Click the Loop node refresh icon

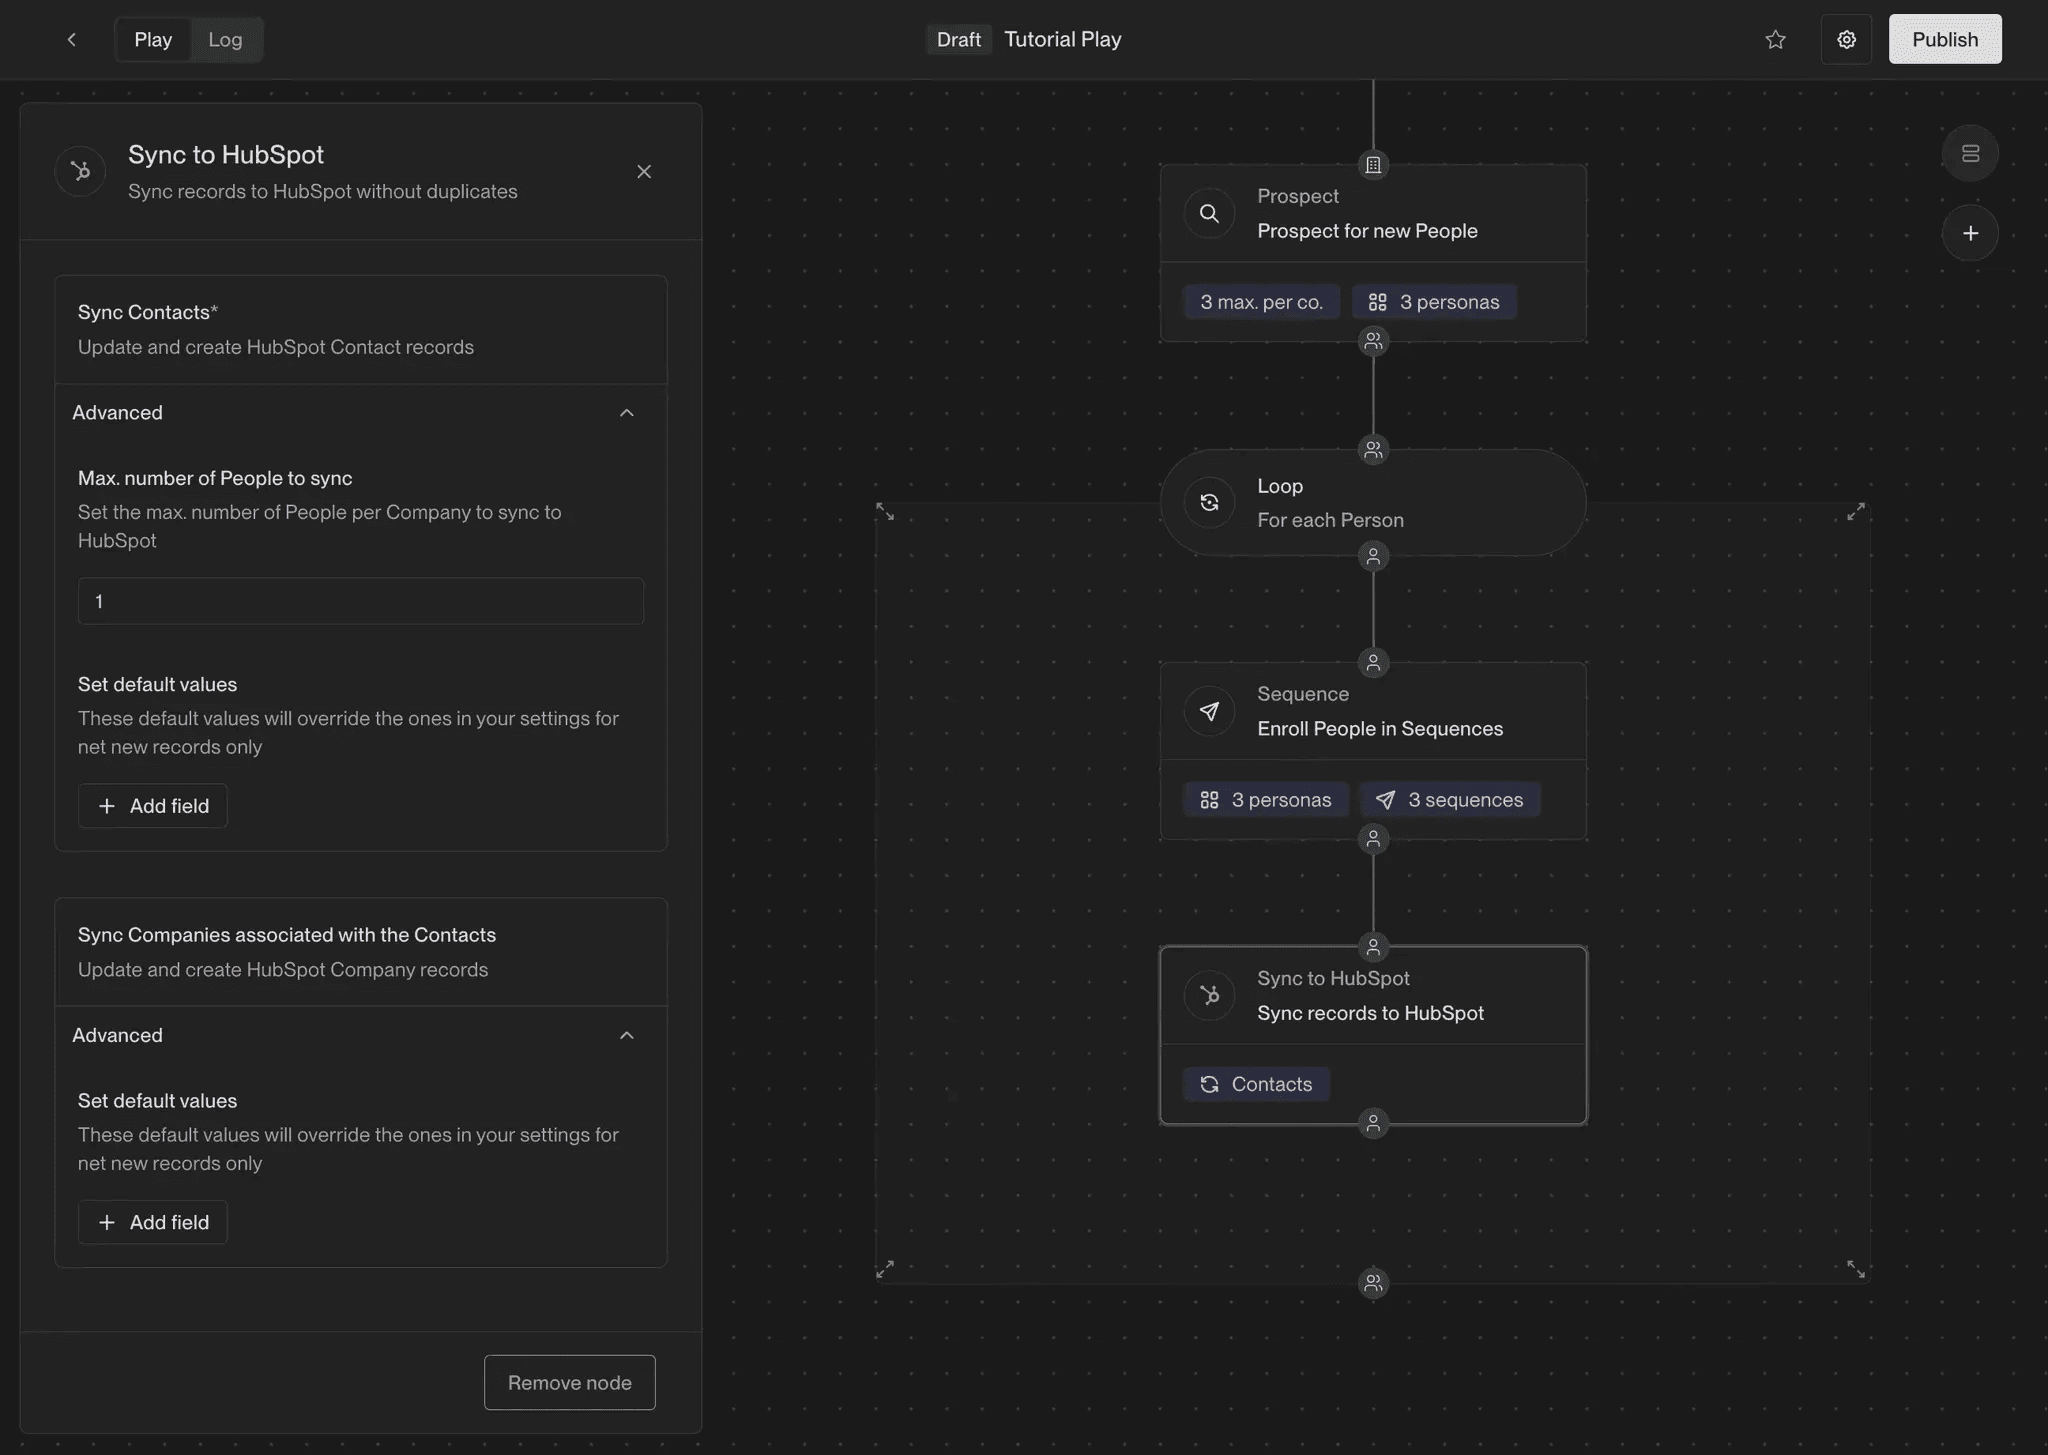click(1209, 502)
